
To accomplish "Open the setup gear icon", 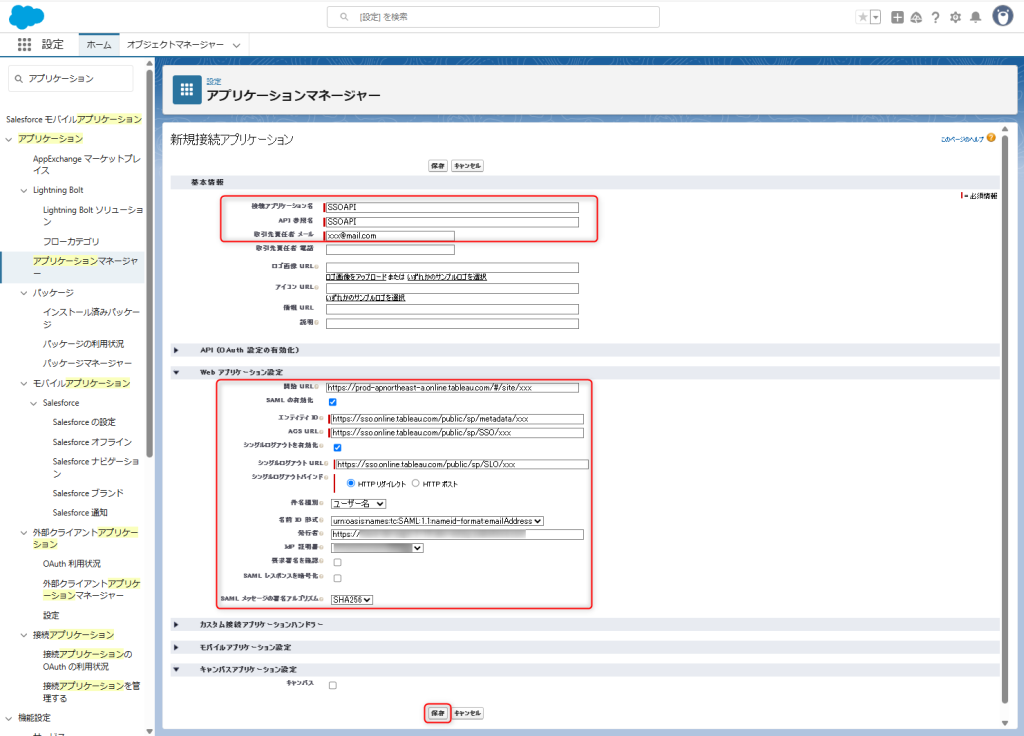I will click(x=955, y=18).
